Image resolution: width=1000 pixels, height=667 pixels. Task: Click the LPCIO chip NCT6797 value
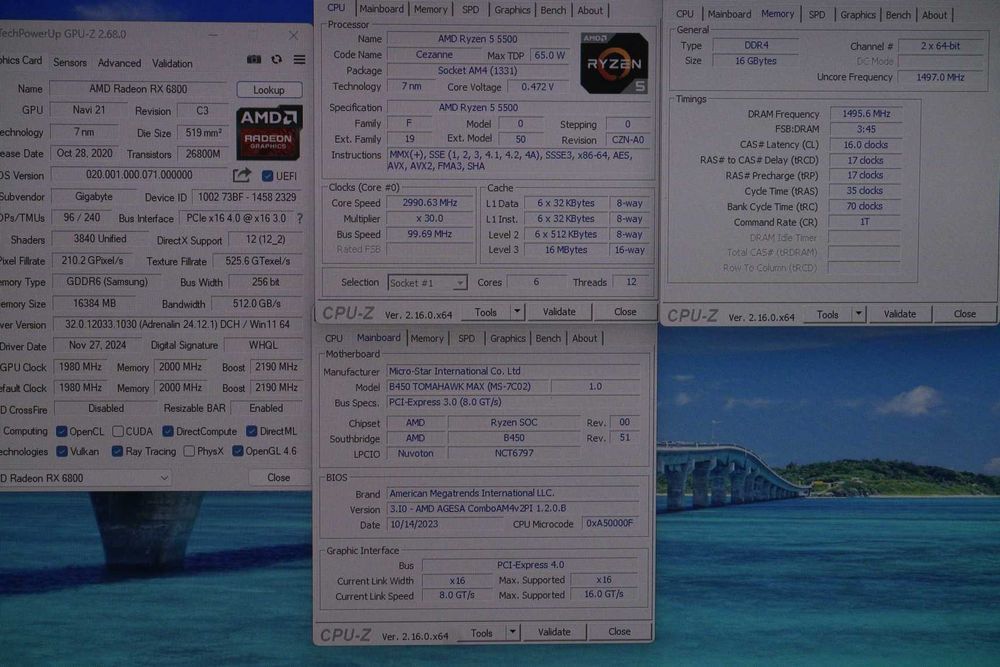pyautogui.click(x=513, y=453)
